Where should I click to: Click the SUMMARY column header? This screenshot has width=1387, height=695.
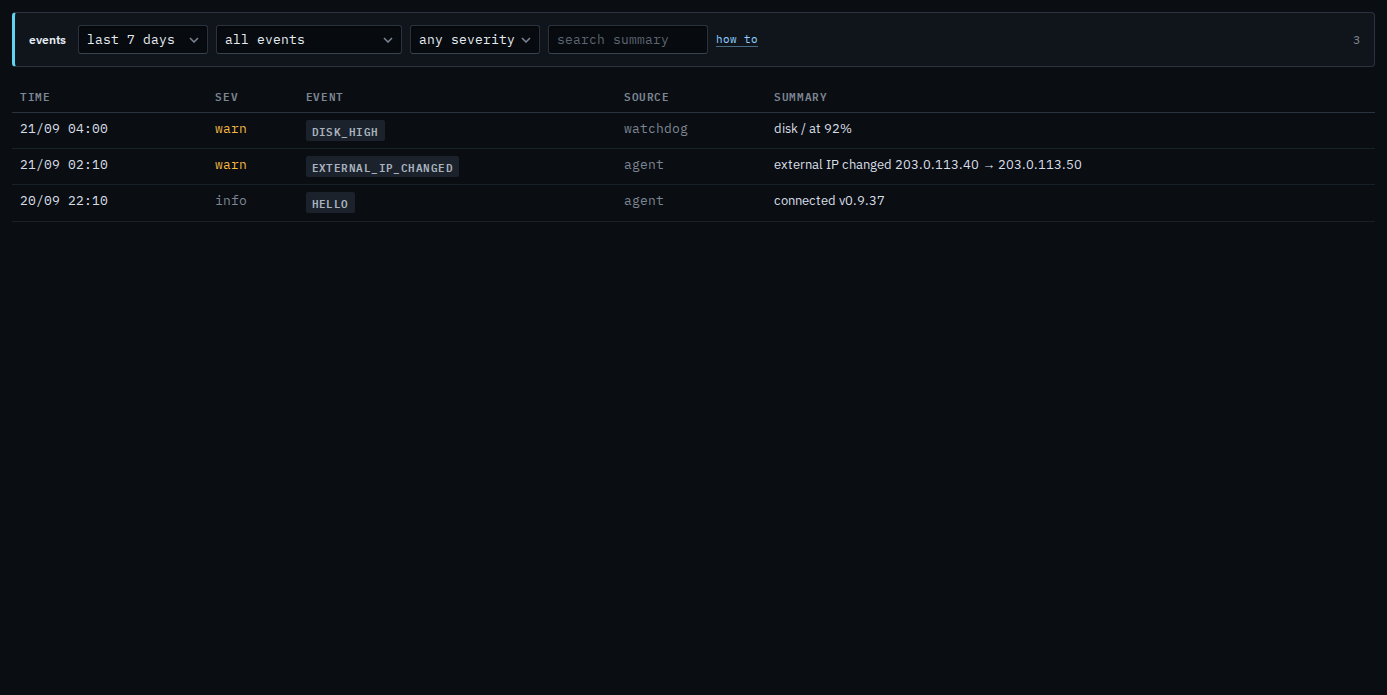(x=800, y=97)
